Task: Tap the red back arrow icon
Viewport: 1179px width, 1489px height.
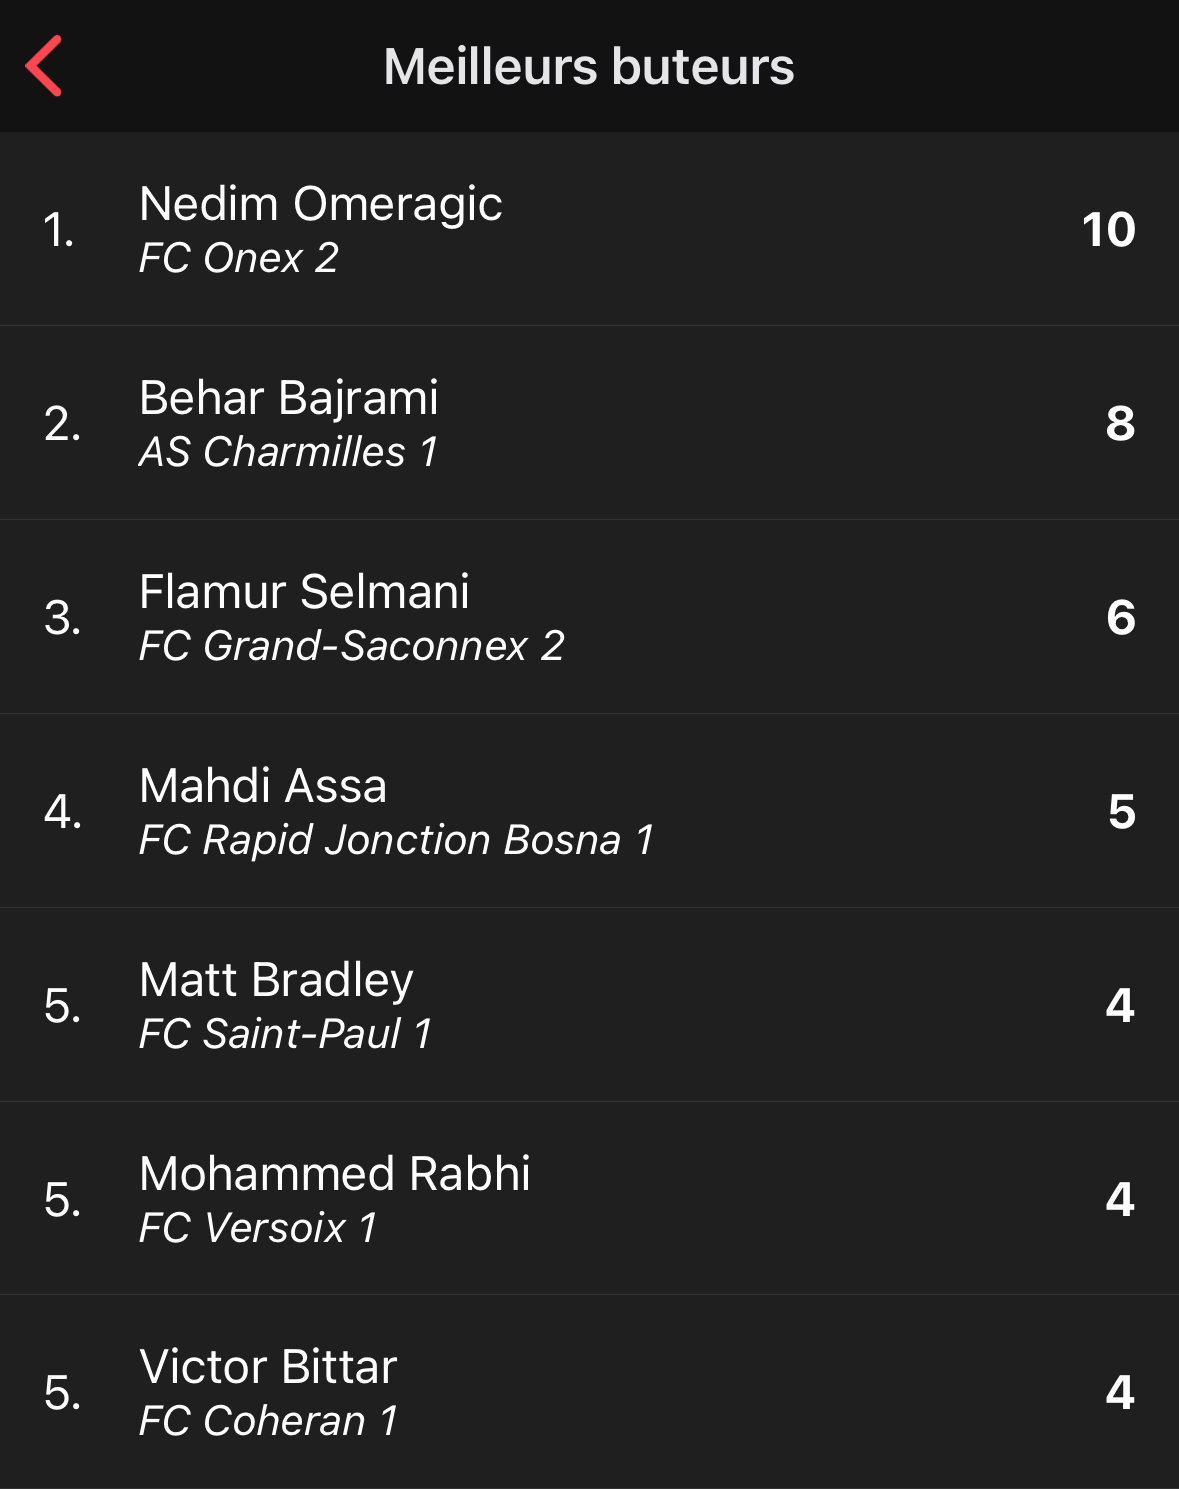Action: pyautogui.click(x=44, y=66)
